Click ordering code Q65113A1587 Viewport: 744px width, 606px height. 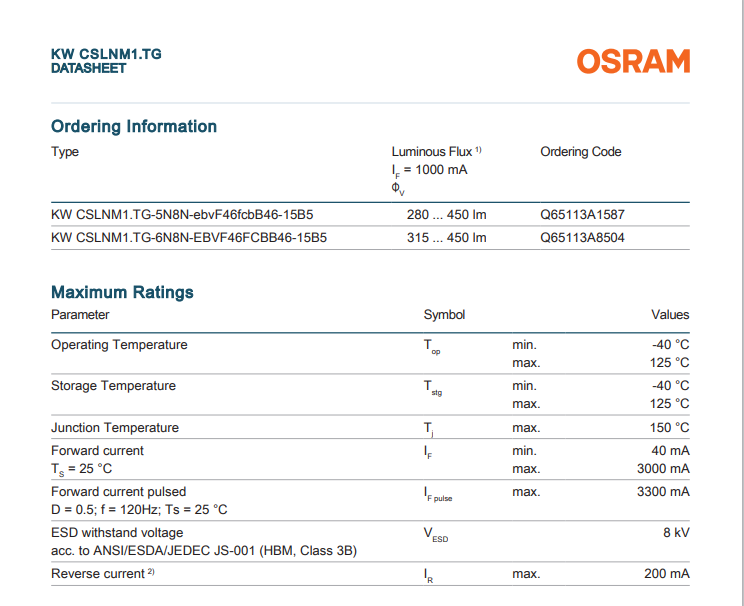click(583, 214)
